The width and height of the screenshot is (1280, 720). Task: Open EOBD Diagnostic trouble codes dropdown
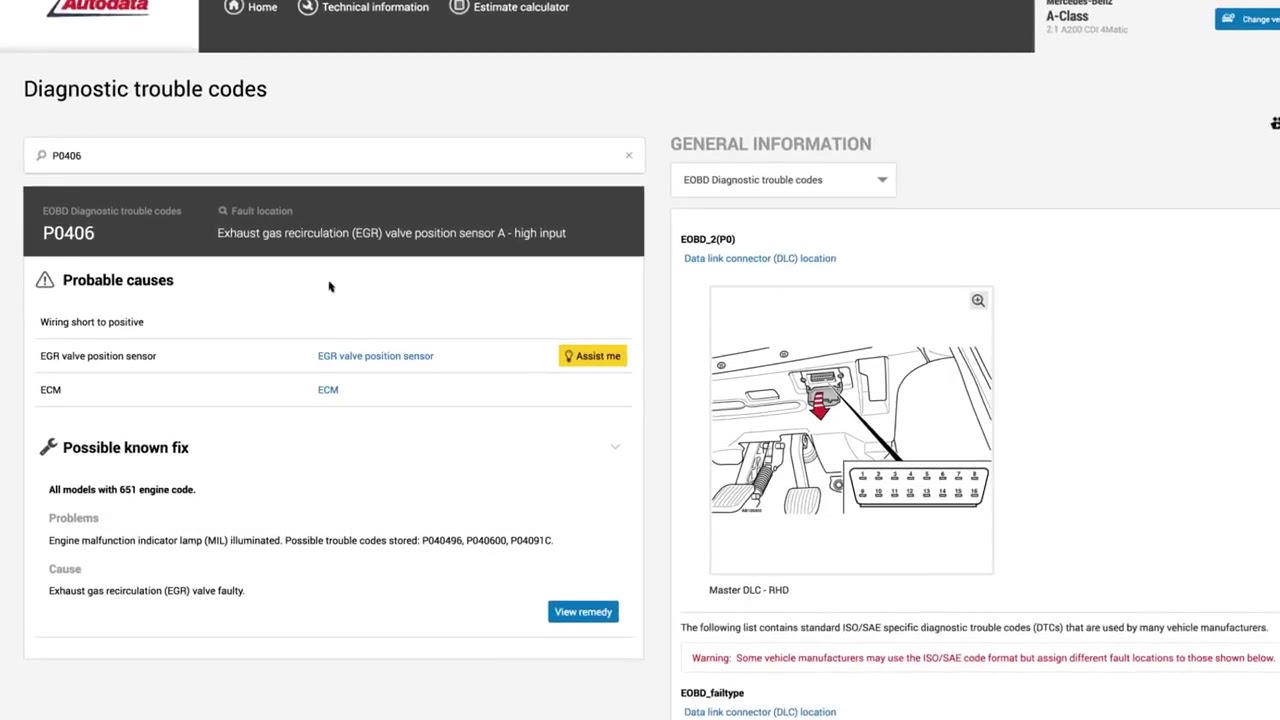coord(784,180)
